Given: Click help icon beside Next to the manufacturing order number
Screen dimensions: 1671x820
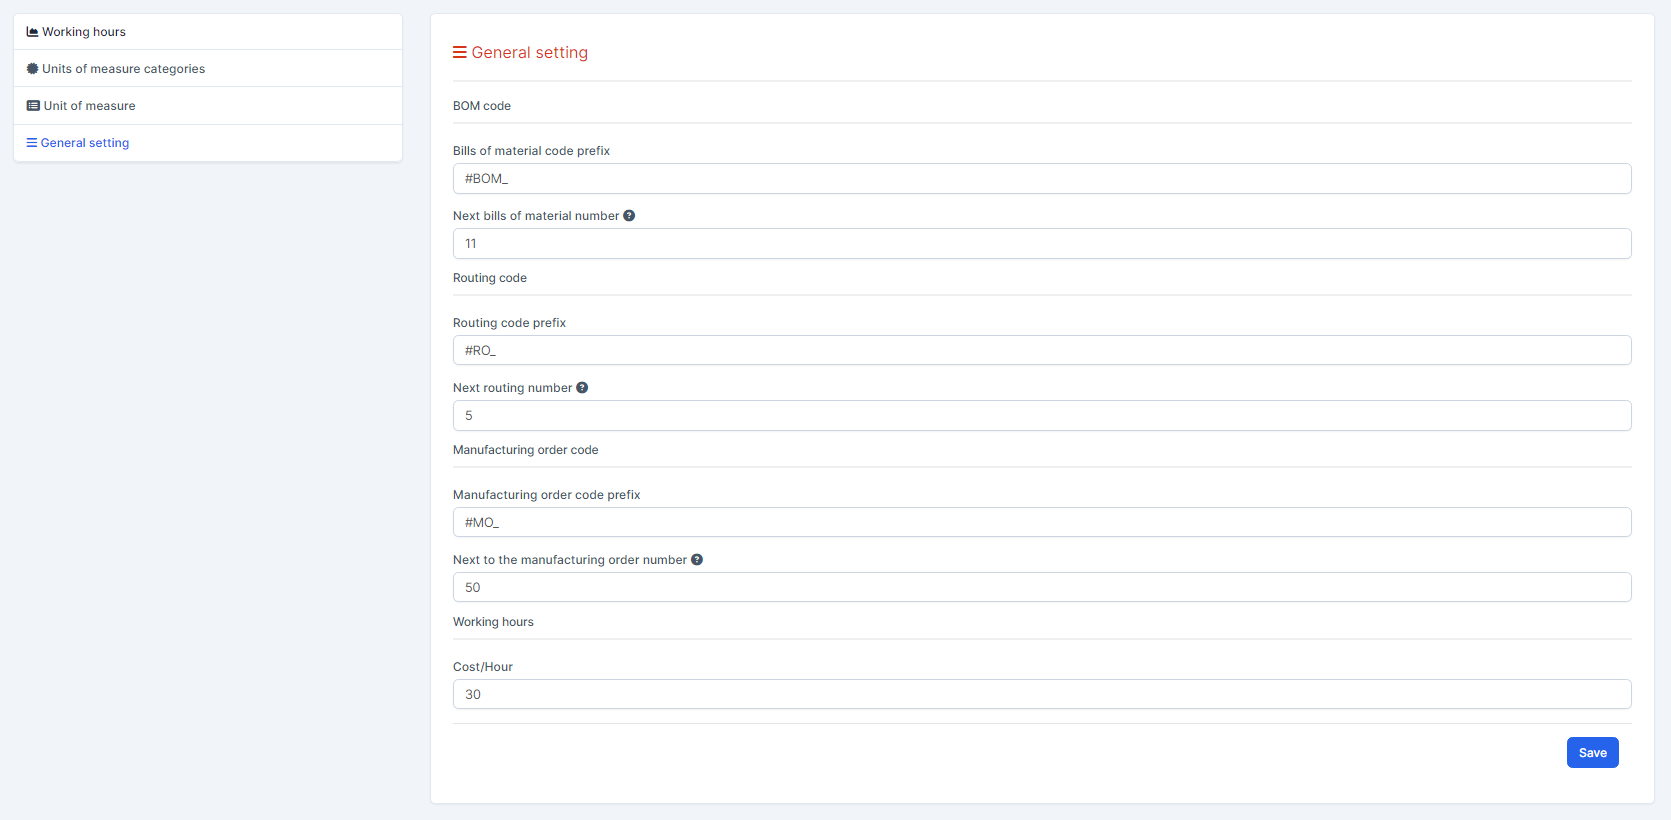Looking at the screenshot, I should coord(697,560).
